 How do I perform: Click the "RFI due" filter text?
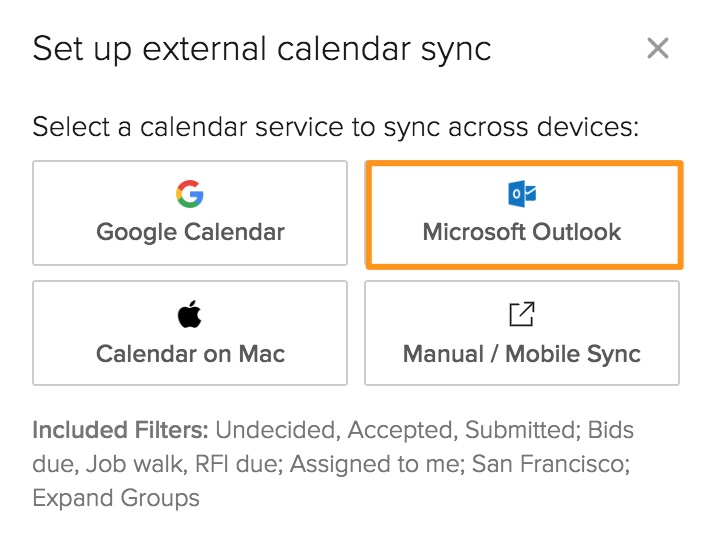click(228, 464)
